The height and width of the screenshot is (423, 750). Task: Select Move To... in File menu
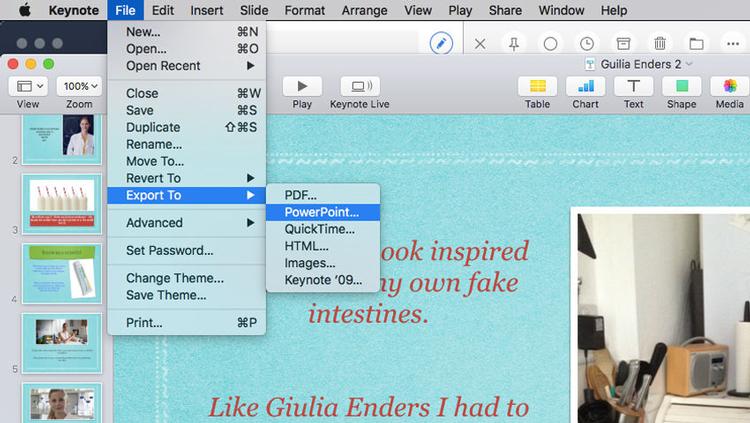point(187,161)
